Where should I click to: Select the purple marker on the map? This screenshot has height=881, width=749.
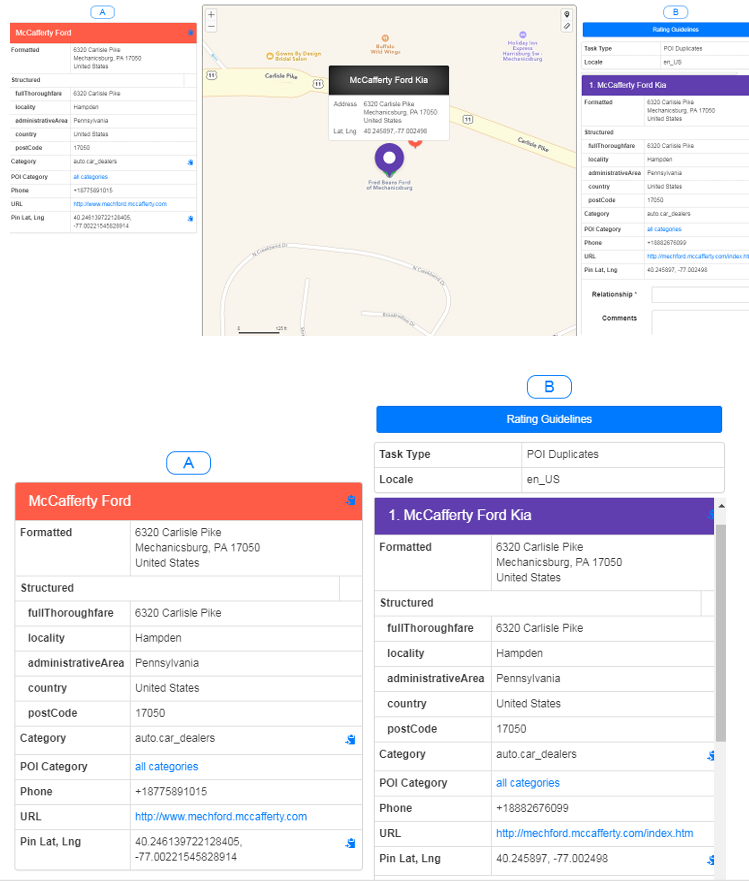pyautogui.click(x=389, y=160)
